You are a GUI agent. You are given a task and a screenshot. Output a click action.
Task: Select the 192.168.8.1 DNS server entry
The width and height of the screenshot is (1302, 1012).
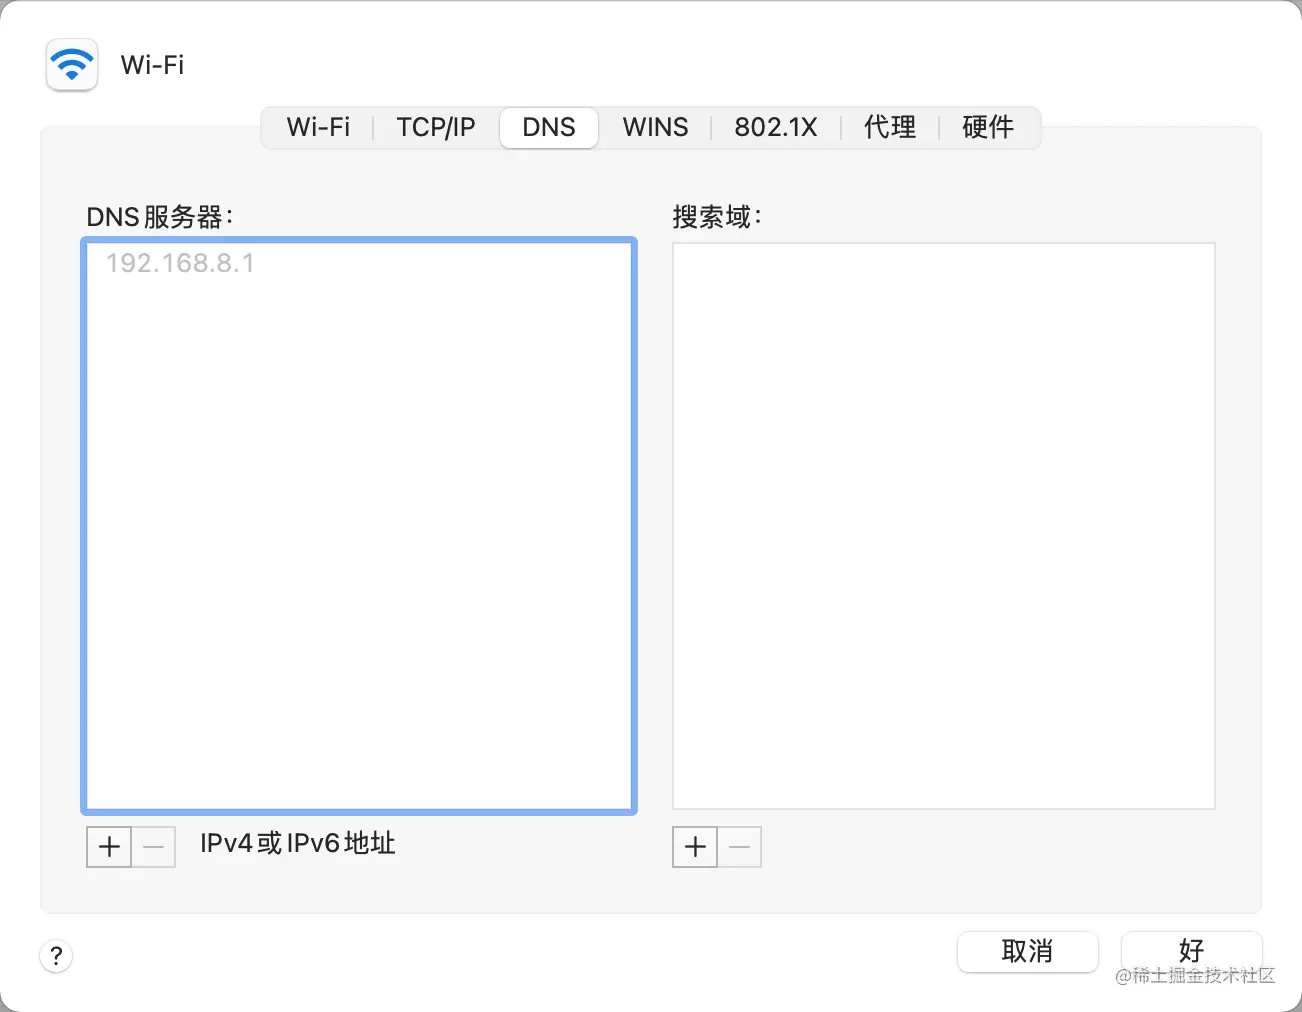359,263
